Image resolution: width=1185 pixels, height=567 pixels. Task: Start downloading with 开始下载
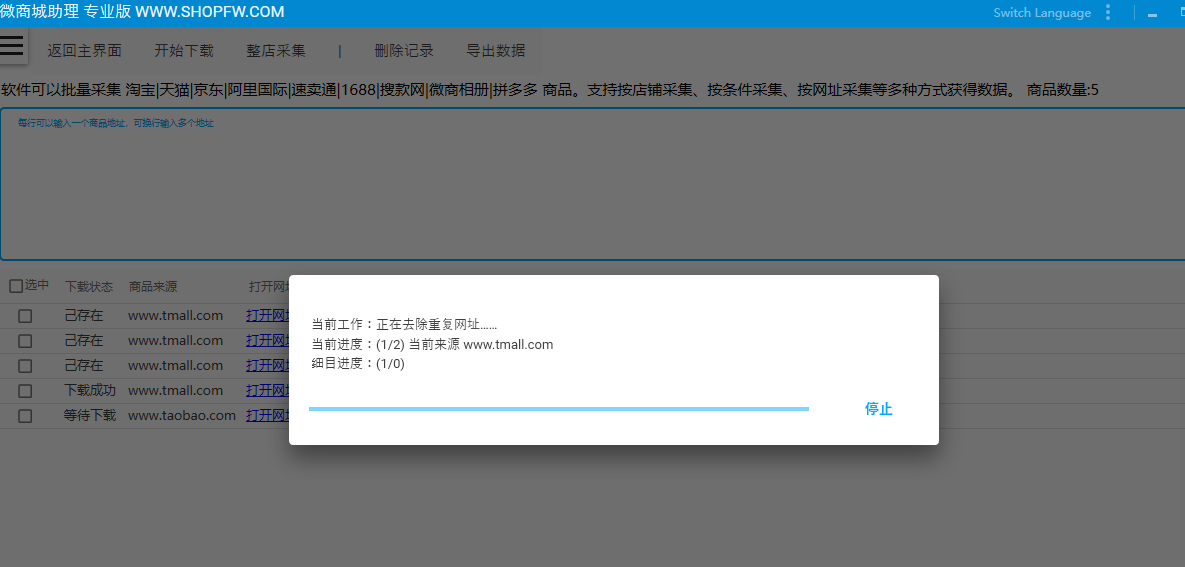tap(184, 51)
